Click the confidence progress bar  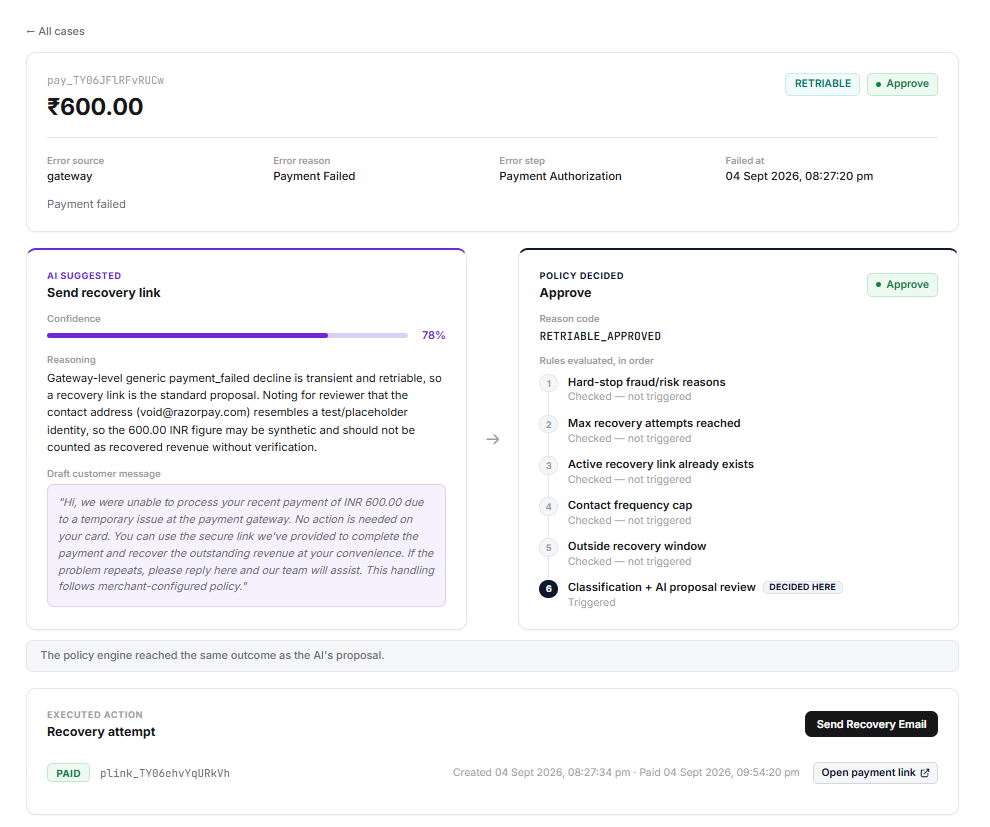227,335
